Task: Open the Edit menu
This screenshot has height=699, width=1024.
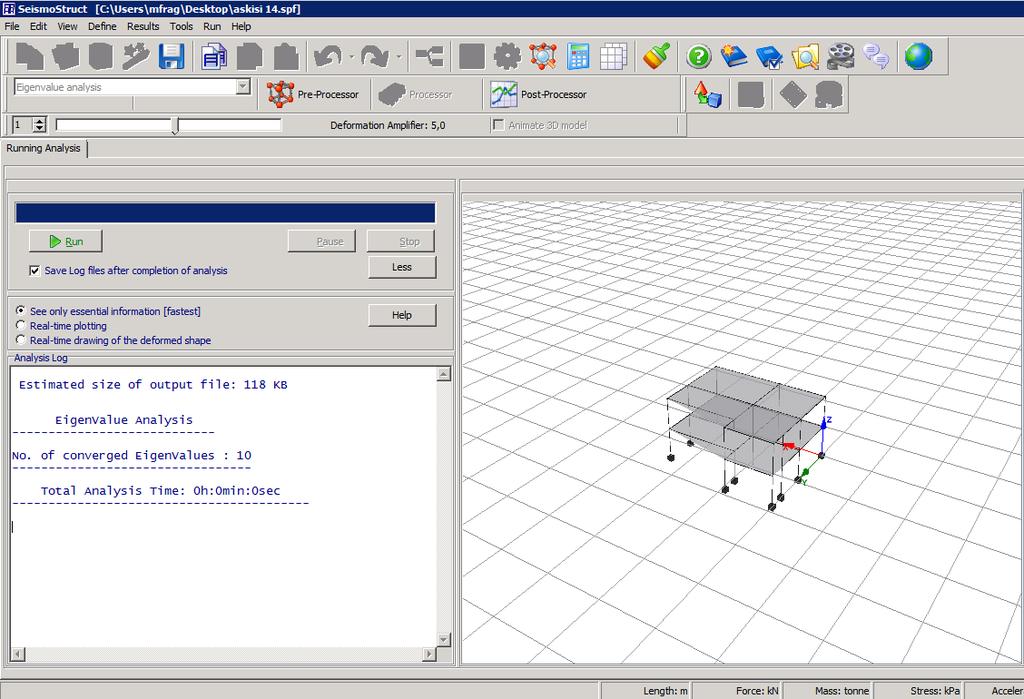Action: [38, 26]
